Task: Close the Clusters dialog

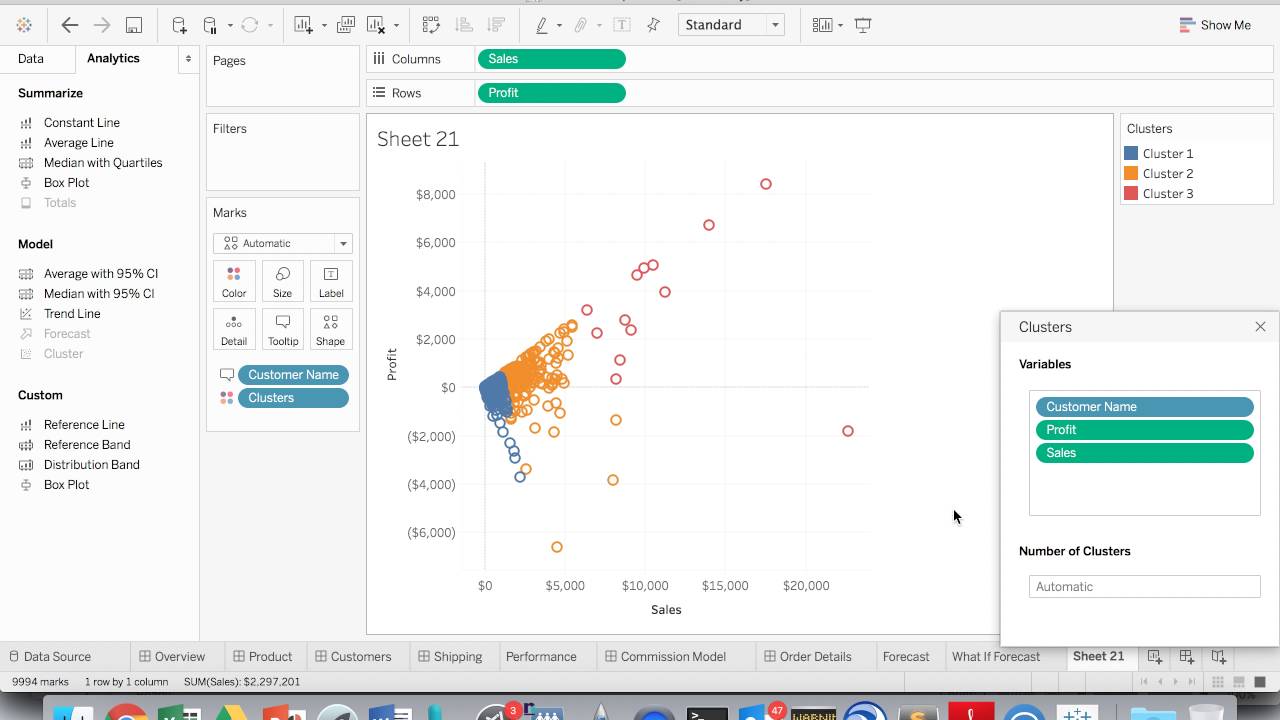Action: (x=1260, y=327)
